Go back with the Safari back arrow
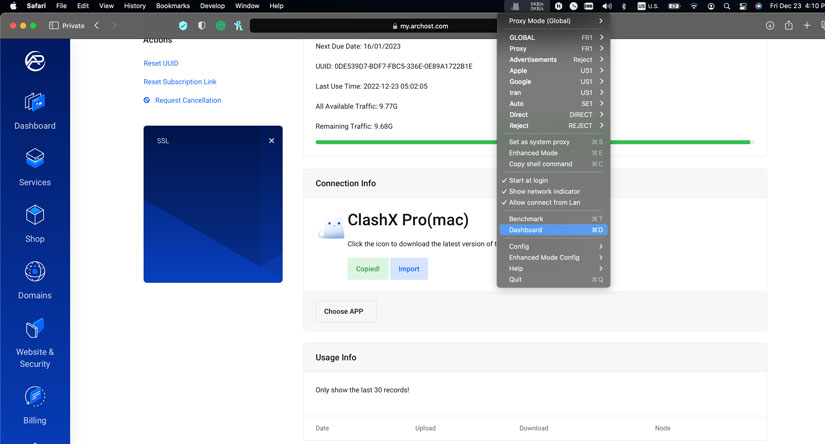The height and width of the screenshot is (444, 825). [x=97, y=25]
